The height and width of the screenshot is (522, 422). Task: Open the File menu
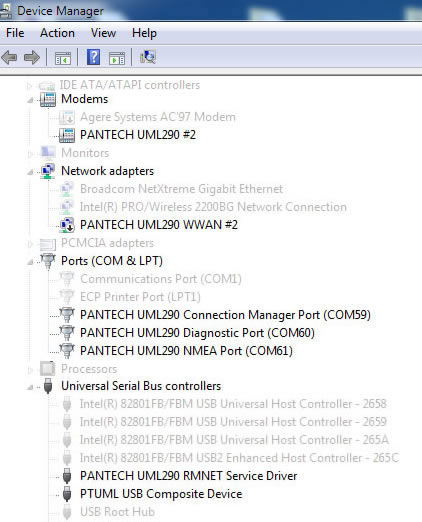click(x=15, y=33)
